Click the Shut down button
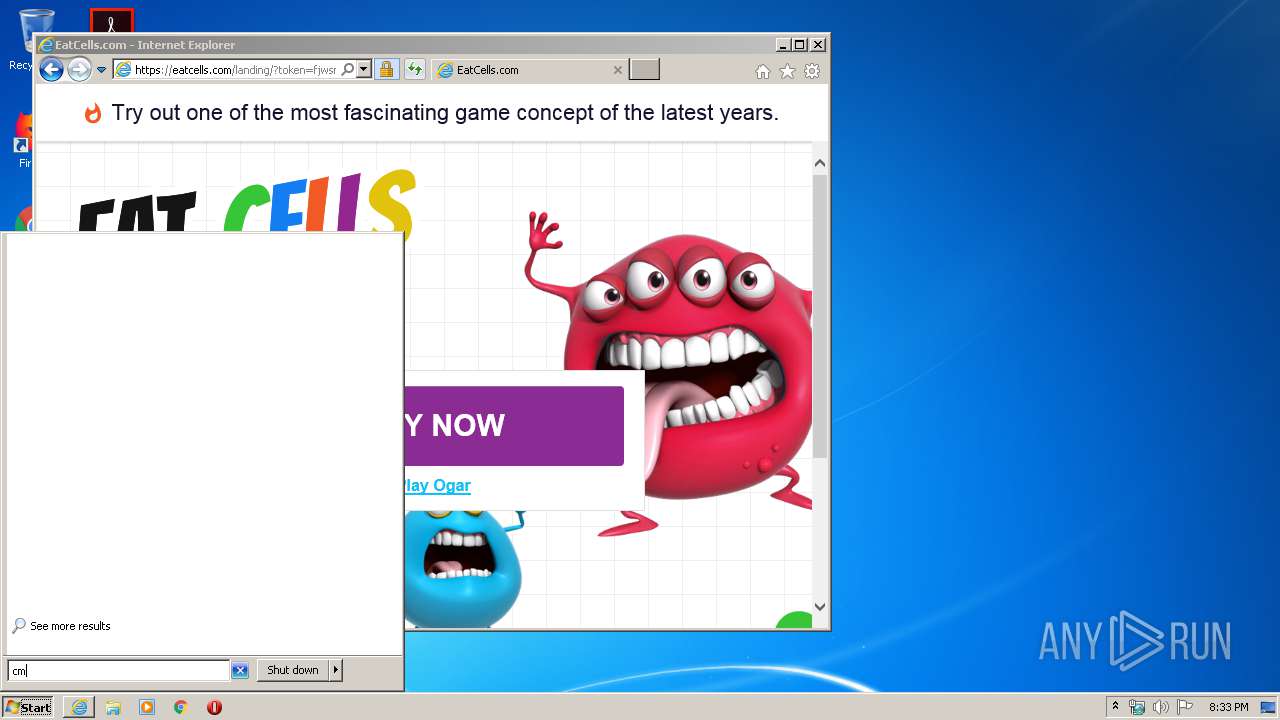 click(x=293, y=670)
